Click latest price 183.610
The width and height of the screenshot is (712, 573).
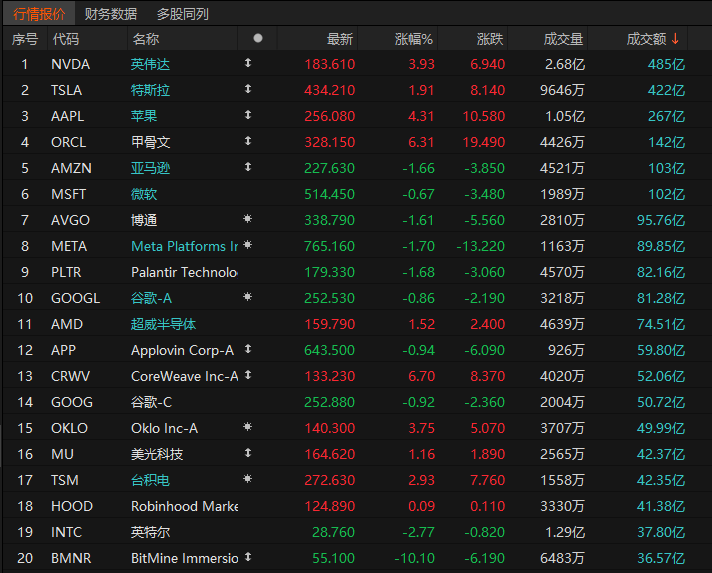(x=330, y=64)
